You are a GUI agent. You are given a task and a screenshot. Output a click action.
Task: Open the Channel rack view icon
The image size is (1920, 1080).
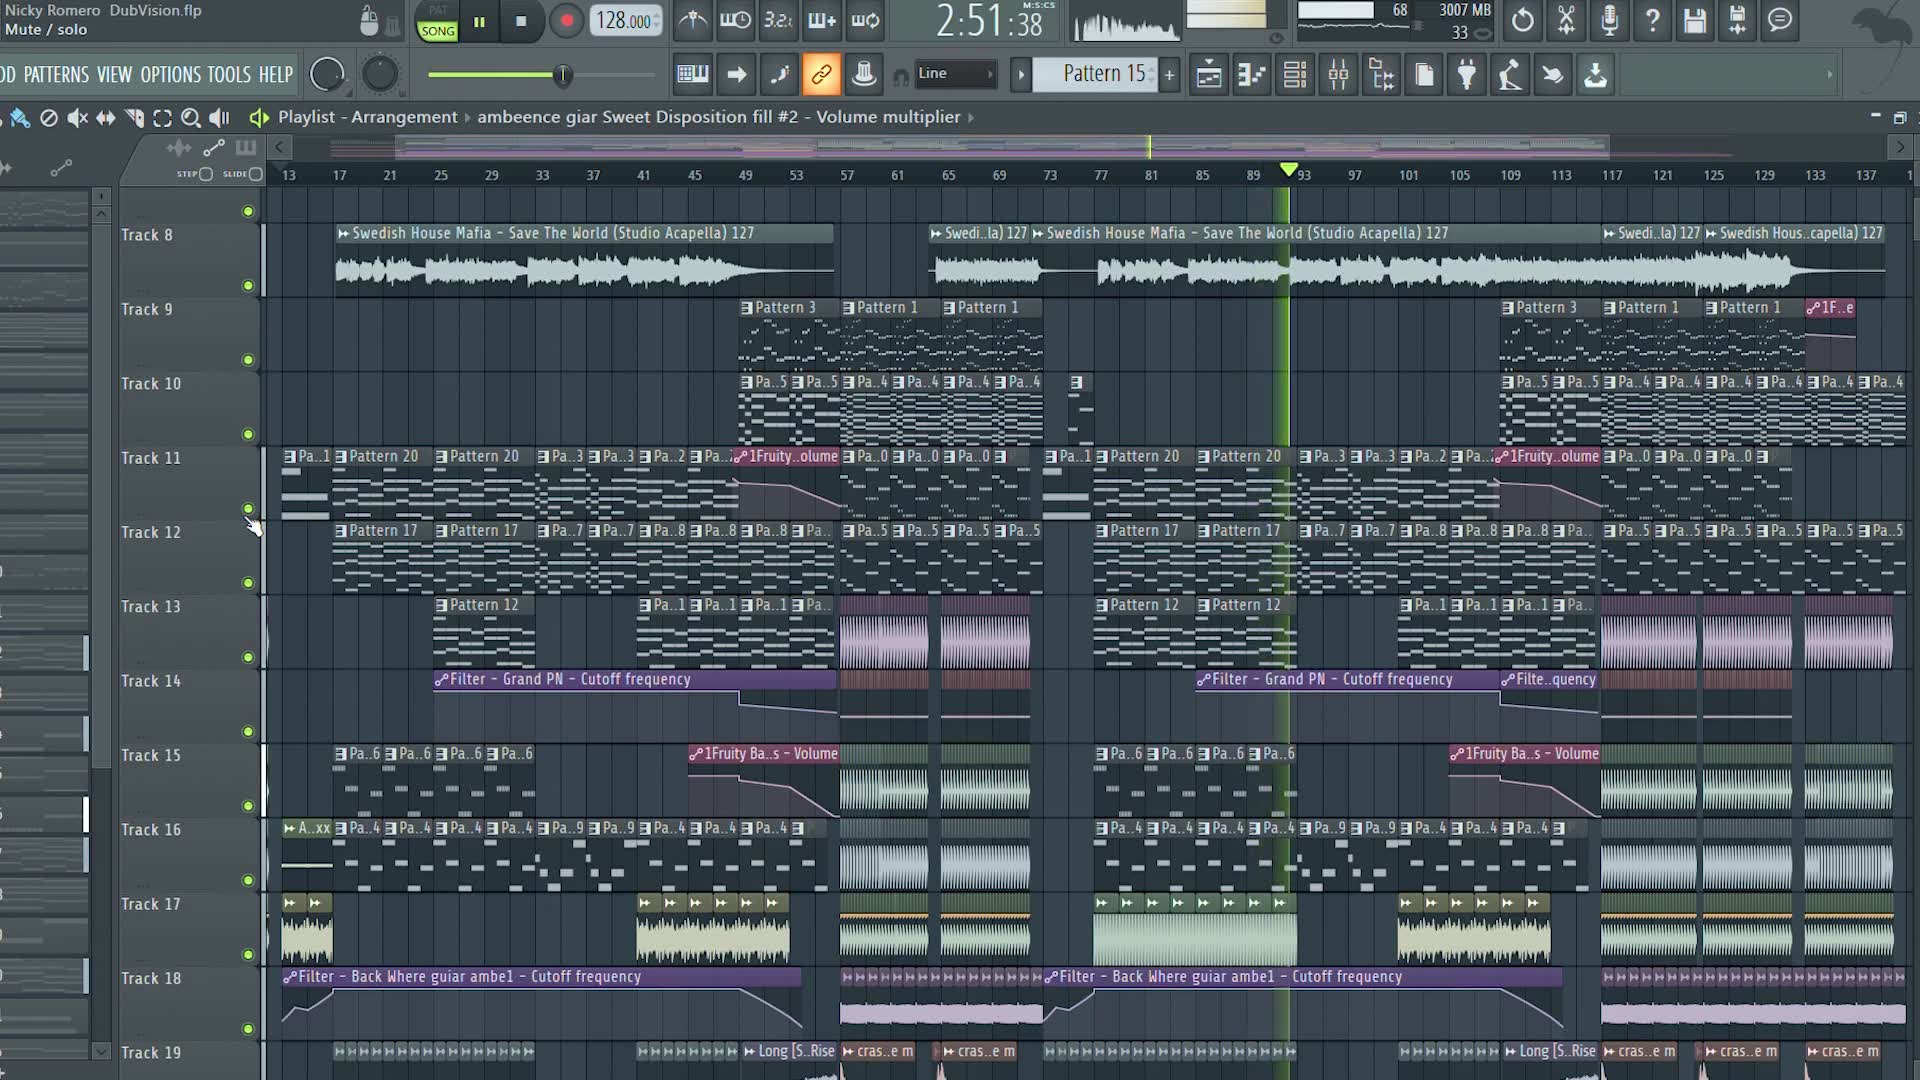tap(1294, 74)
